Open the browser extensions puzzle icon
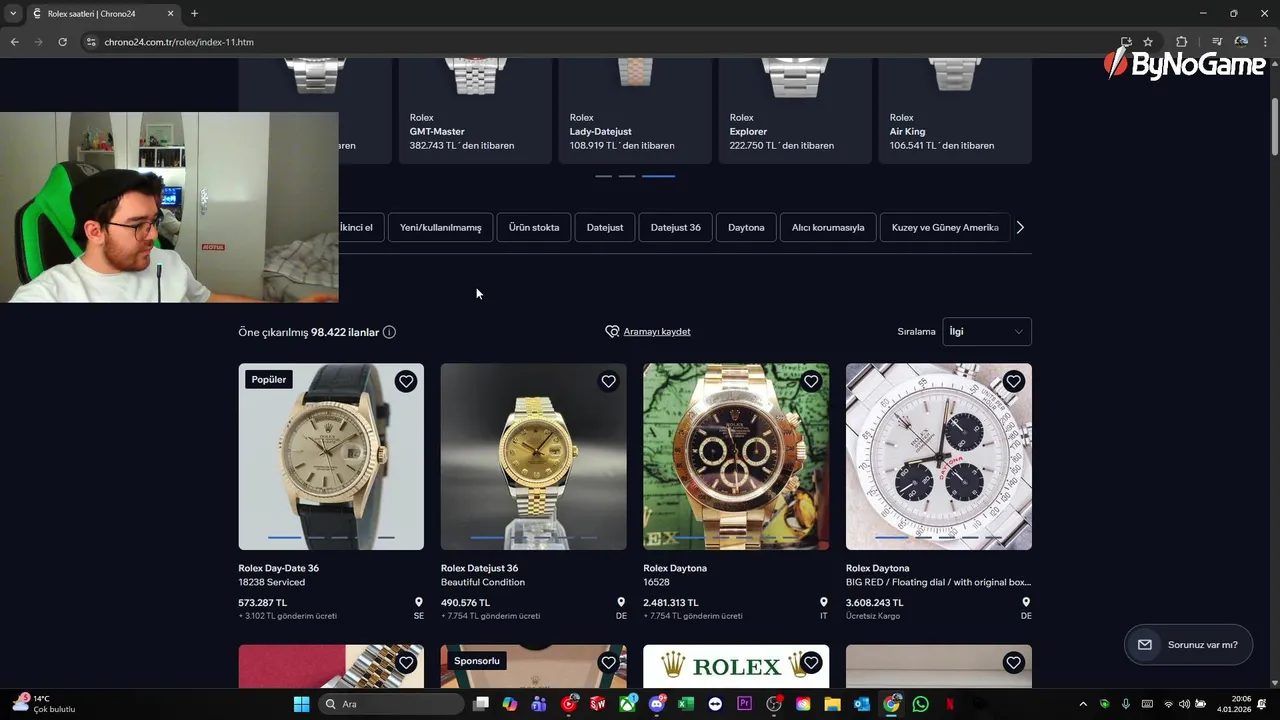Screen dimensions: 1280x720 [1181, 42]
